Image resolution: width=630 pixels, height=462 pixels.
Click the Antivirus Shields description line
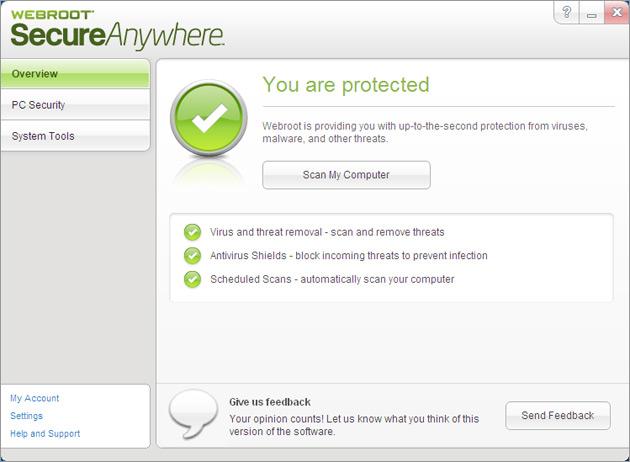pos(349,256)
